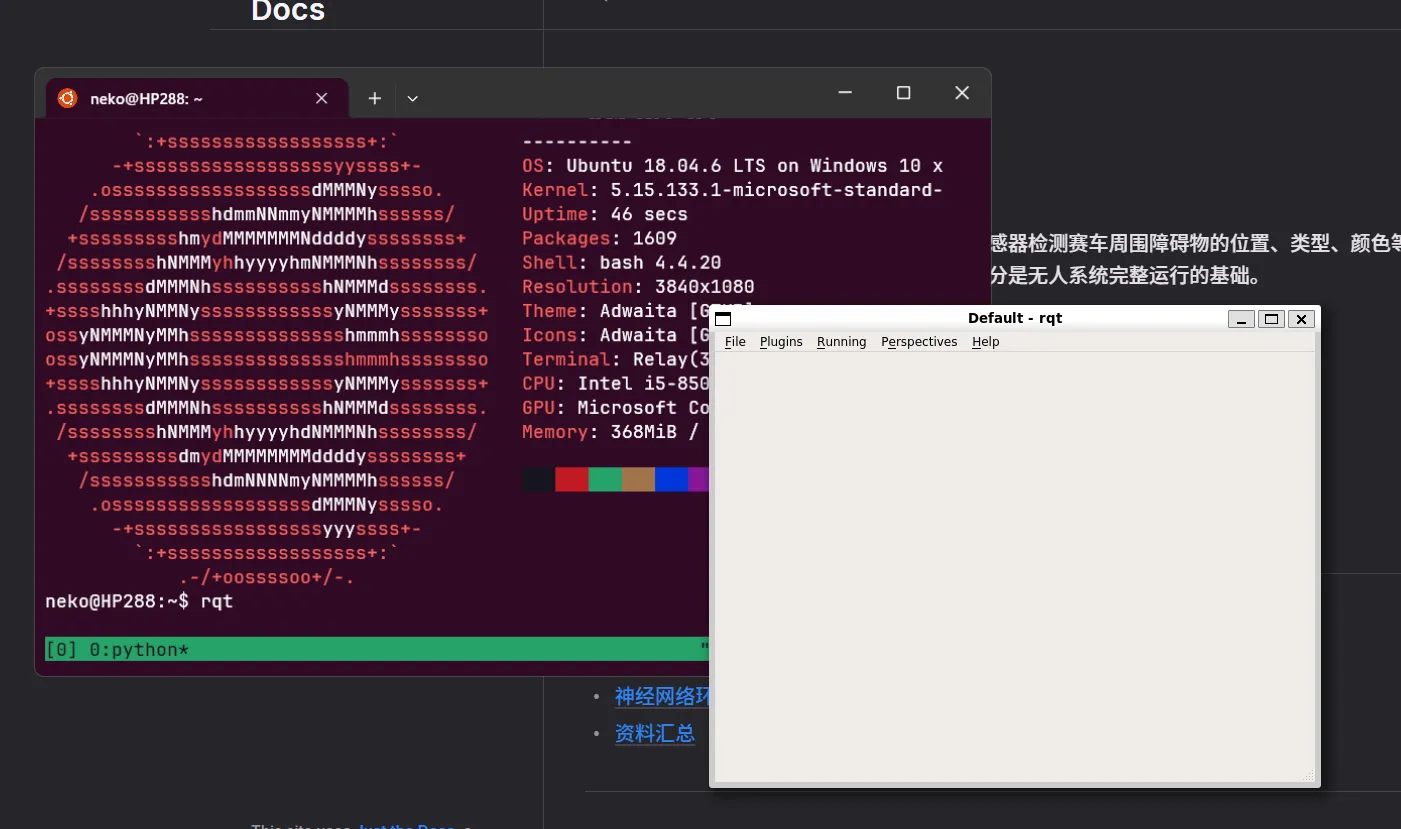
Task: Open a new terminal tab with the plus icon
Action: point(374,98)
